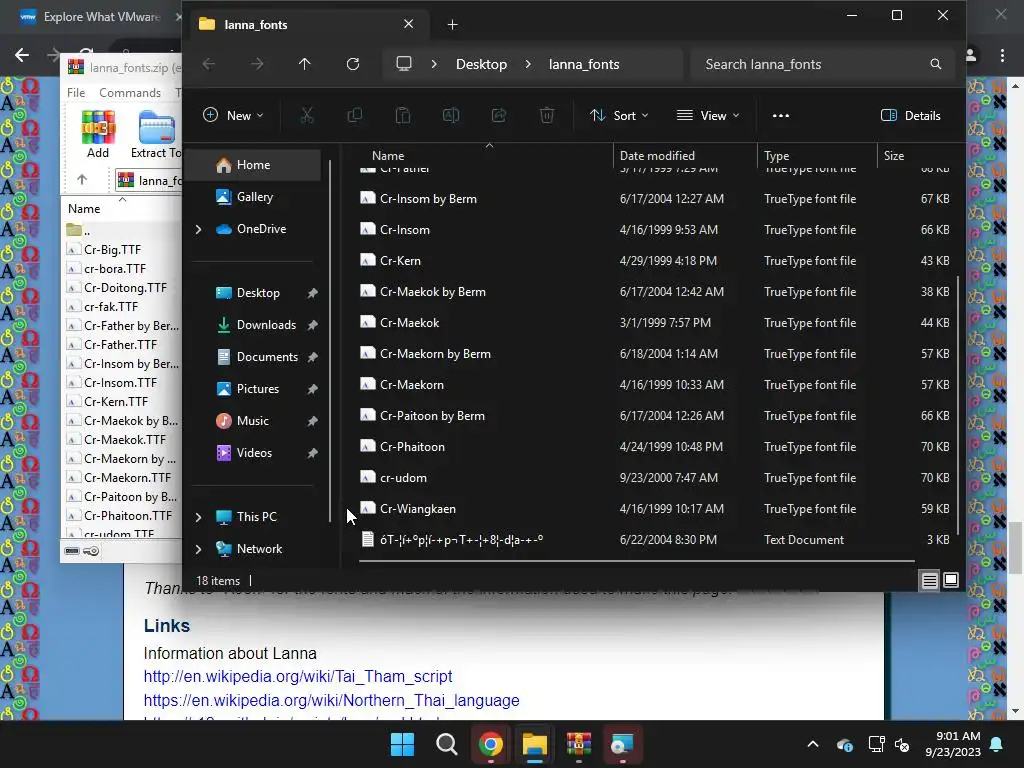
Task: Click chevron after Desktop in address bar
Action: (x=528, y=64)
